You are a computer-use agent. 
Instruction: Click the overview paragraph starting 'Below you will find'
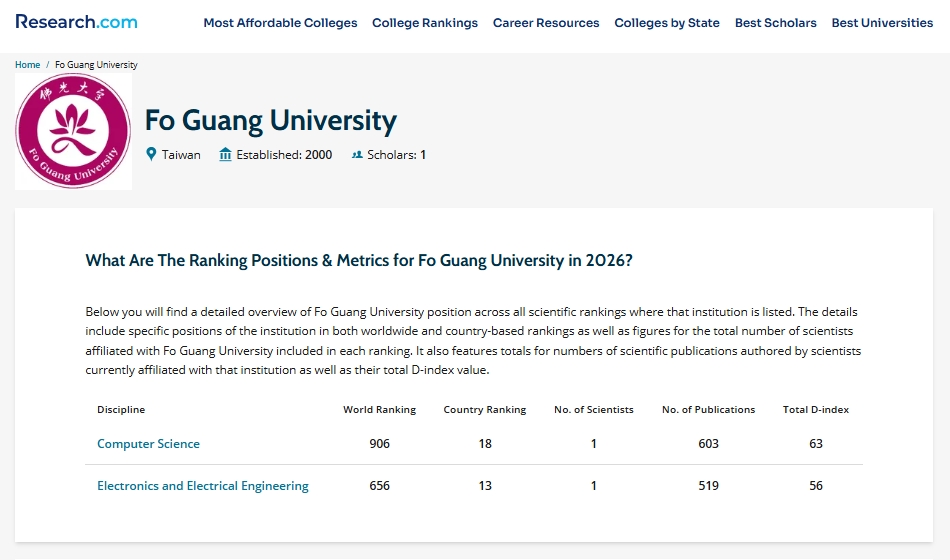click(x=473, y=341)
